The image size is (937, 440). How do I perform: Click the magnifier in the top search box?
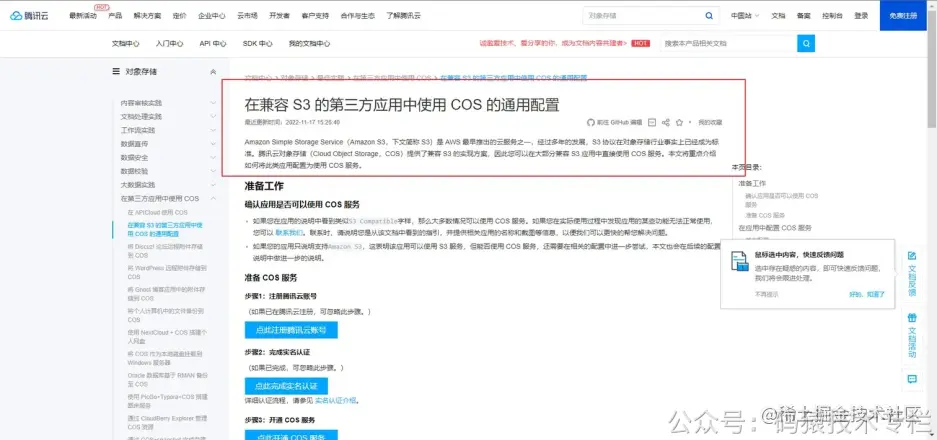(x=709, y=16)
